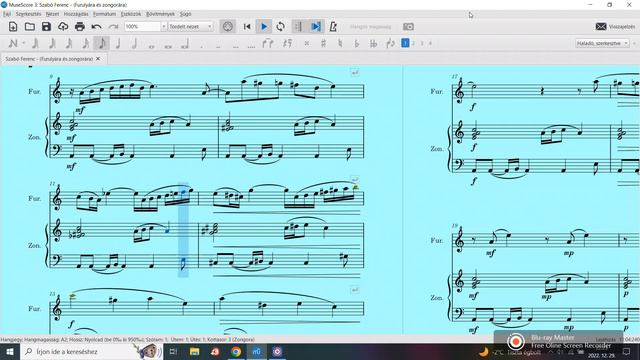This screenshot has width=640, height=360.
Task: Toggle note input mode (N icon)
Action: pyautogui.click(x=13, y=43)
